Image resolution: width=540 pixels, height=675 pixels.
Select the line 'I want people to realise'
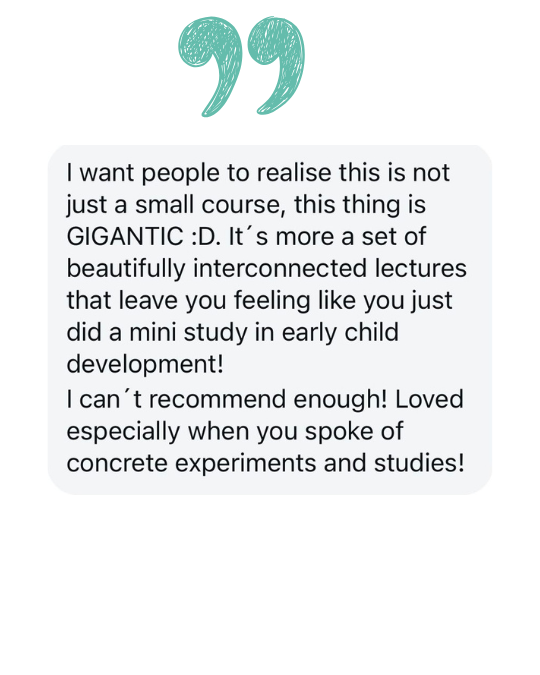[199, 173]
